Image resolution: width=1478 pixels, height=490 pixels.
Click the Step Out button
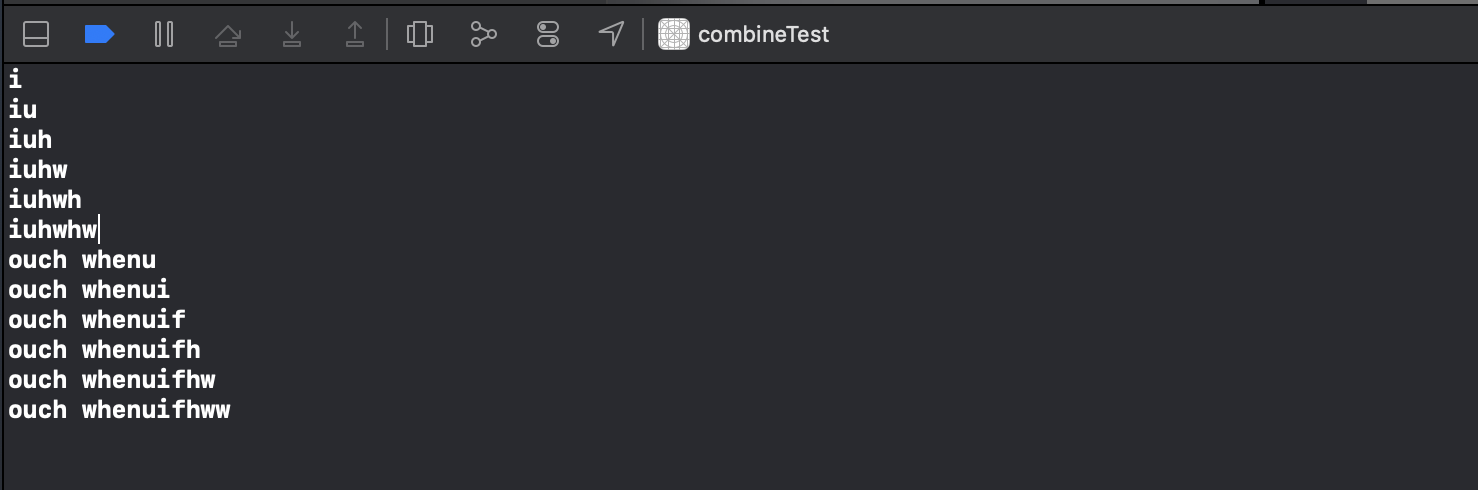click(x=355, y=35)
